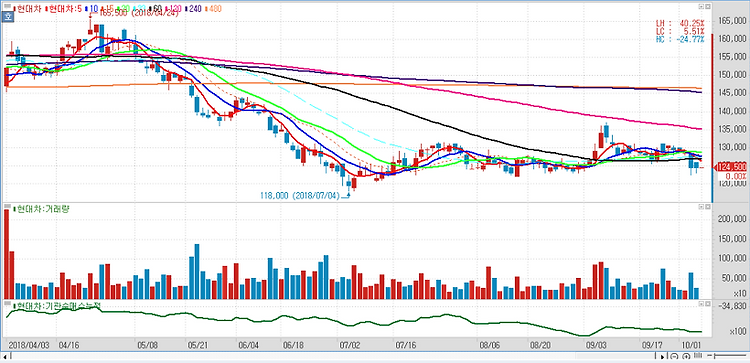Screen dimensions: 750x363
Task: Maximize the 기관순매수 indicator panel
Action: tap(708, 304)
